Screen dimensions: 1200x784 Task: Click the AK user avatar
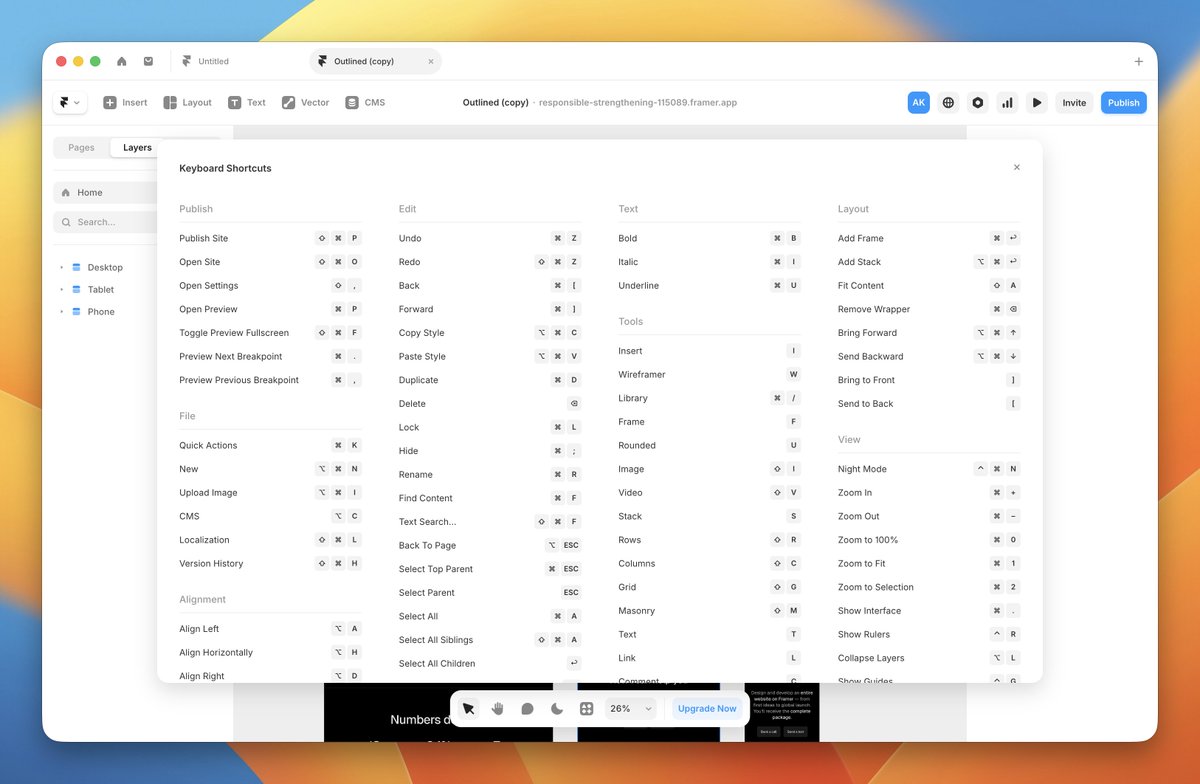919,102
